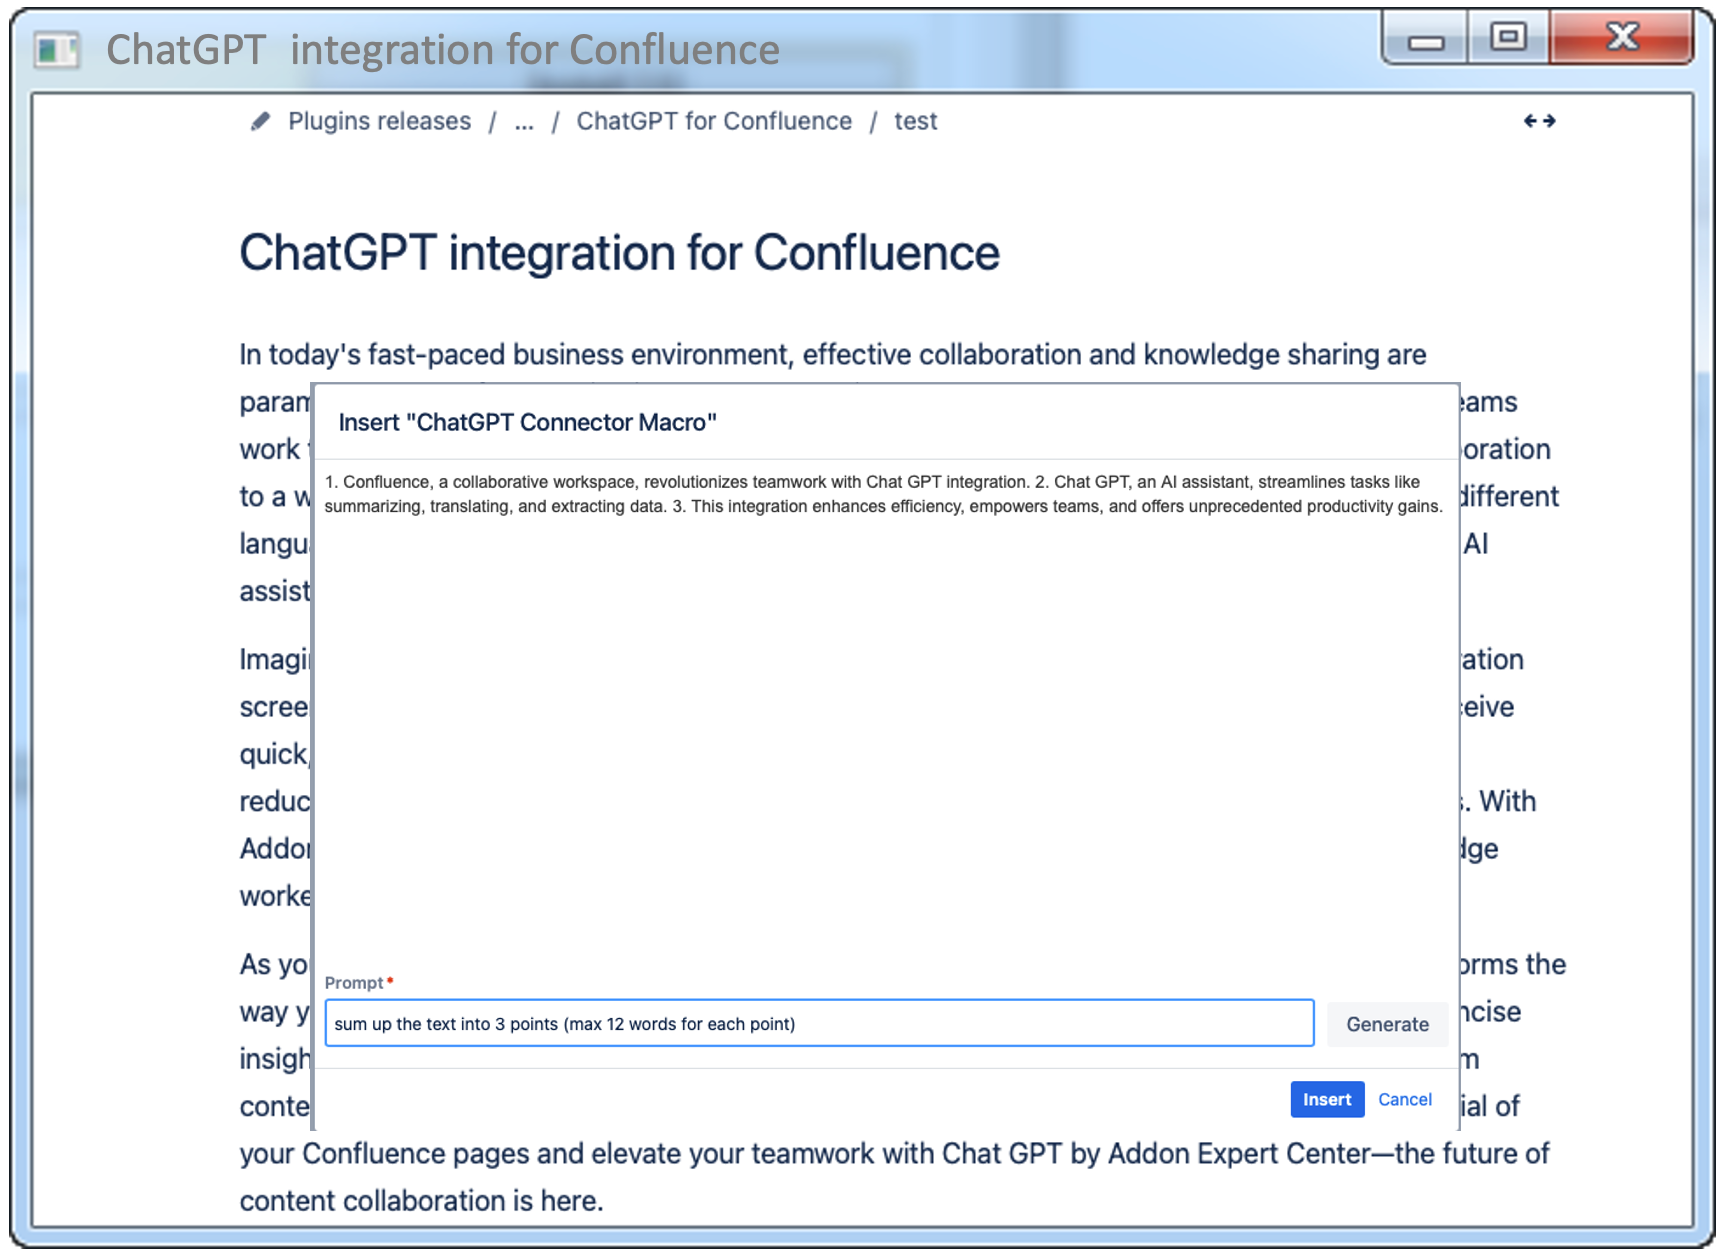This screenshot has width=1724, height=1260.
Task: Click the Prompt field label
Action: 354,983
